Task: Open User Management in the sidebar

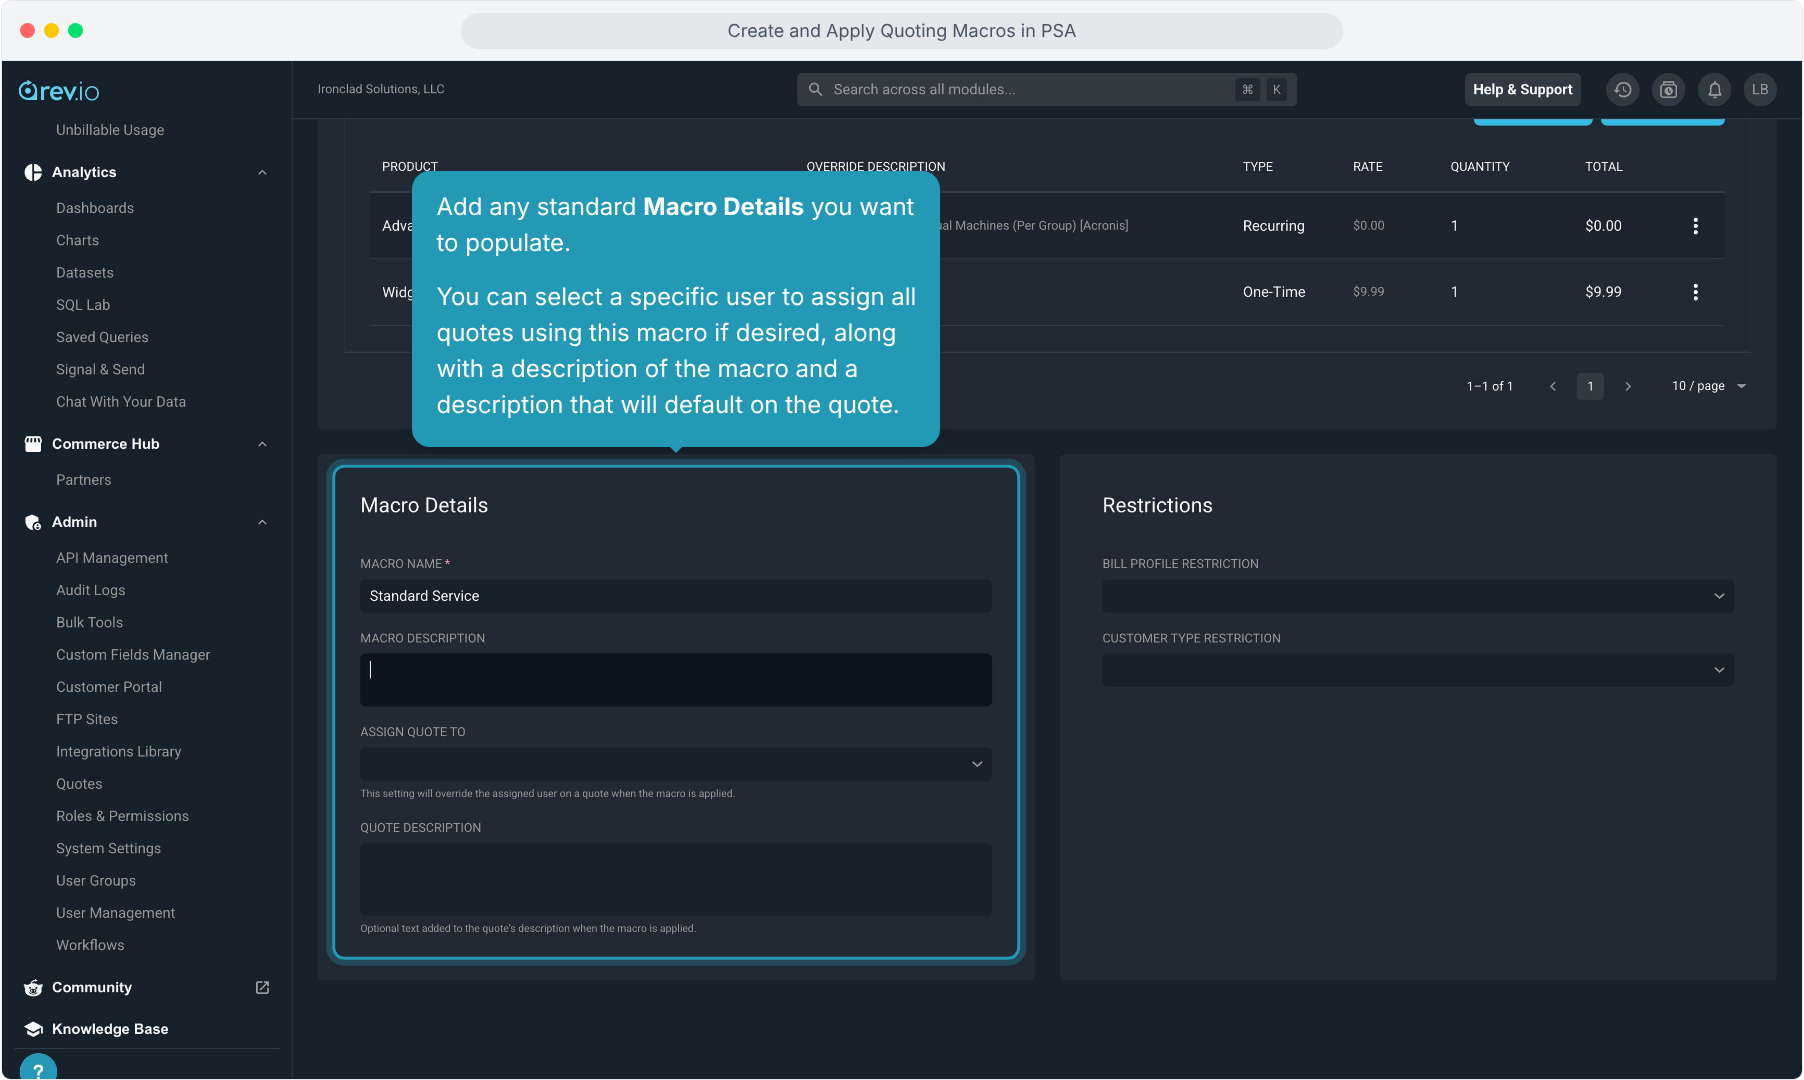Action: pos(115,913)
